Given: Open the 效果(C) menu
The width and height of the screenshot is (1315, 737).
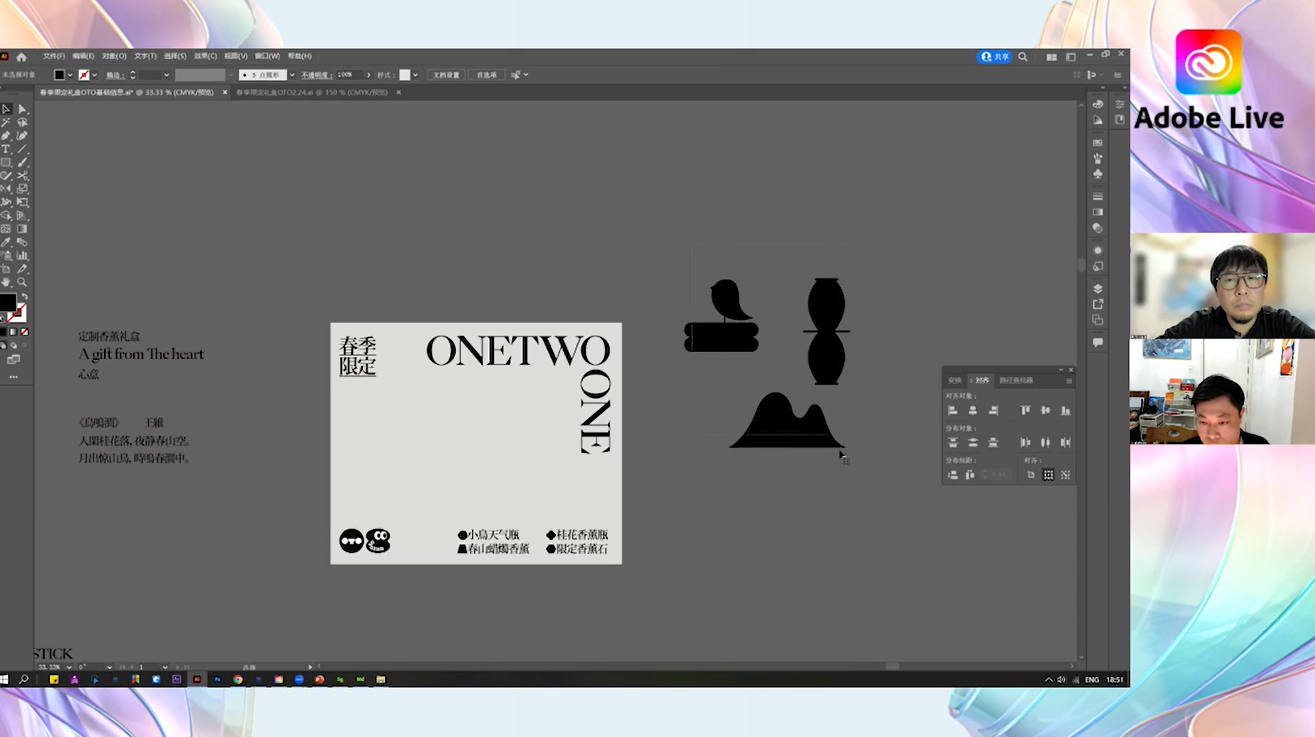Looking at the screenshot, I should (x=205, y=56).
